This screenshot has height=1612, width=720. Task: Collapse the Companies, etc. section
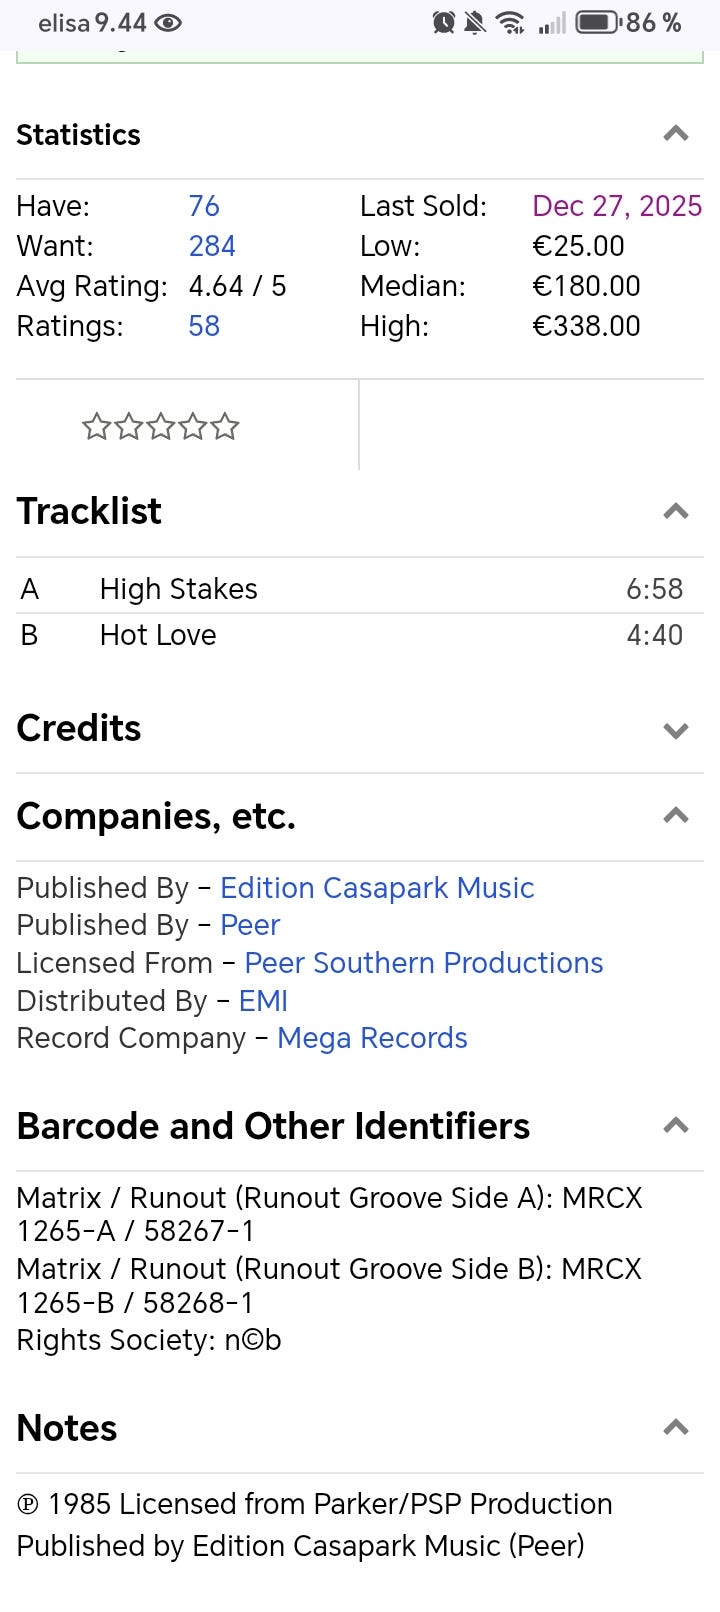(676, 816)
